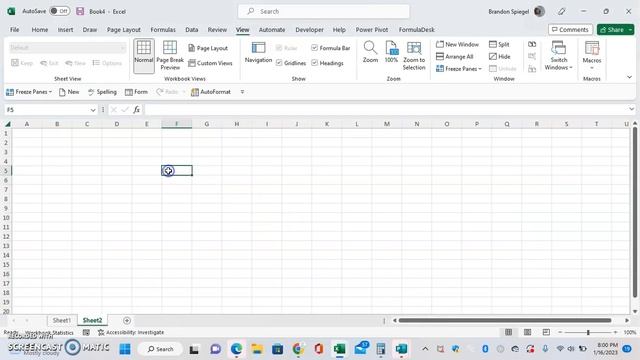Open Windows Start button
This screenshot has width=640, height=360.
tap(125, 349)
